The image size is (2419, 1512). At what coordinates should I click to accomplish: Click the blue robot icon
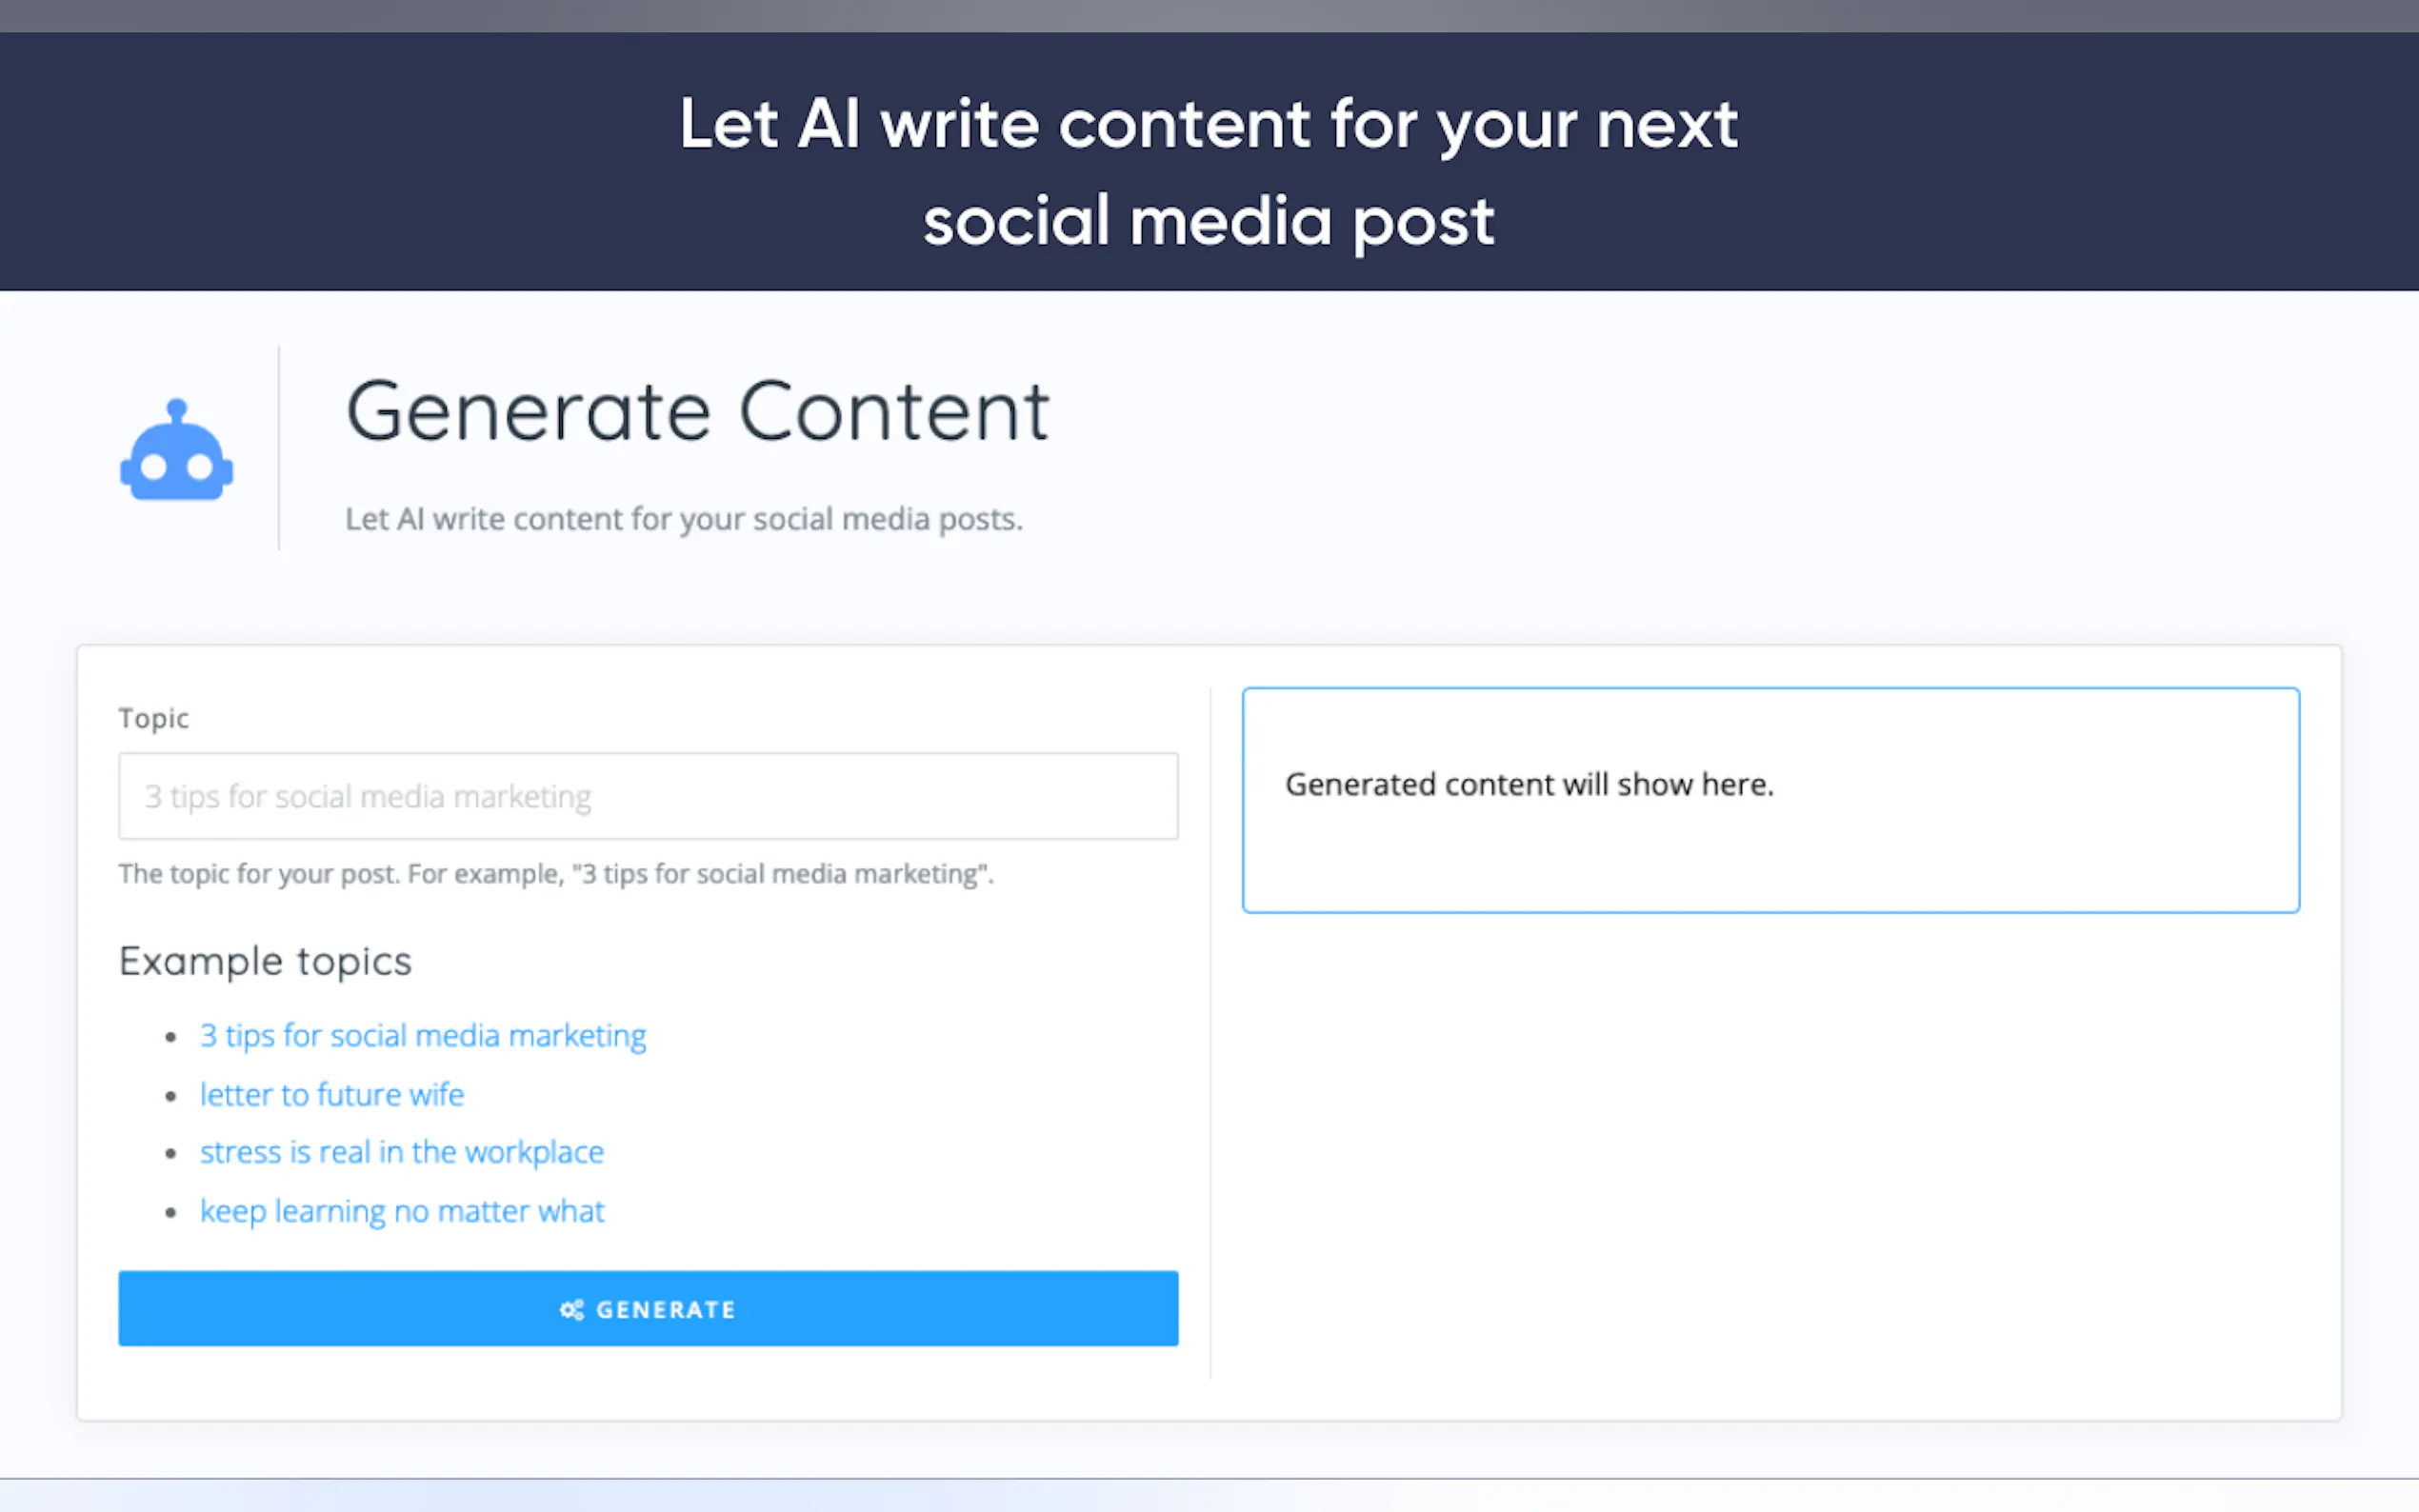[x=177, y=452]
